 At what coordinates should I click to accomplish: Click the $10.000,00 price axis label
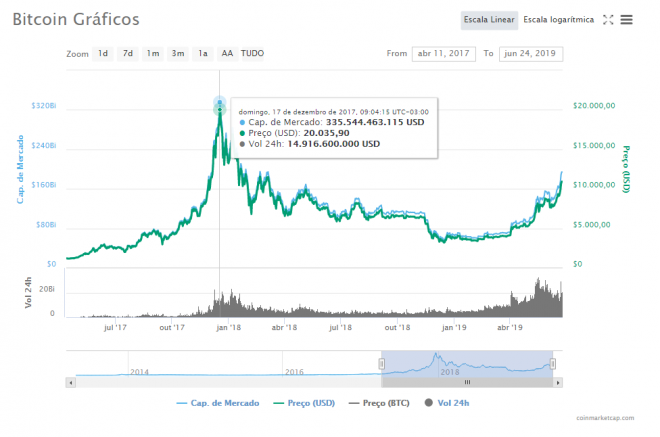point(594,185)
